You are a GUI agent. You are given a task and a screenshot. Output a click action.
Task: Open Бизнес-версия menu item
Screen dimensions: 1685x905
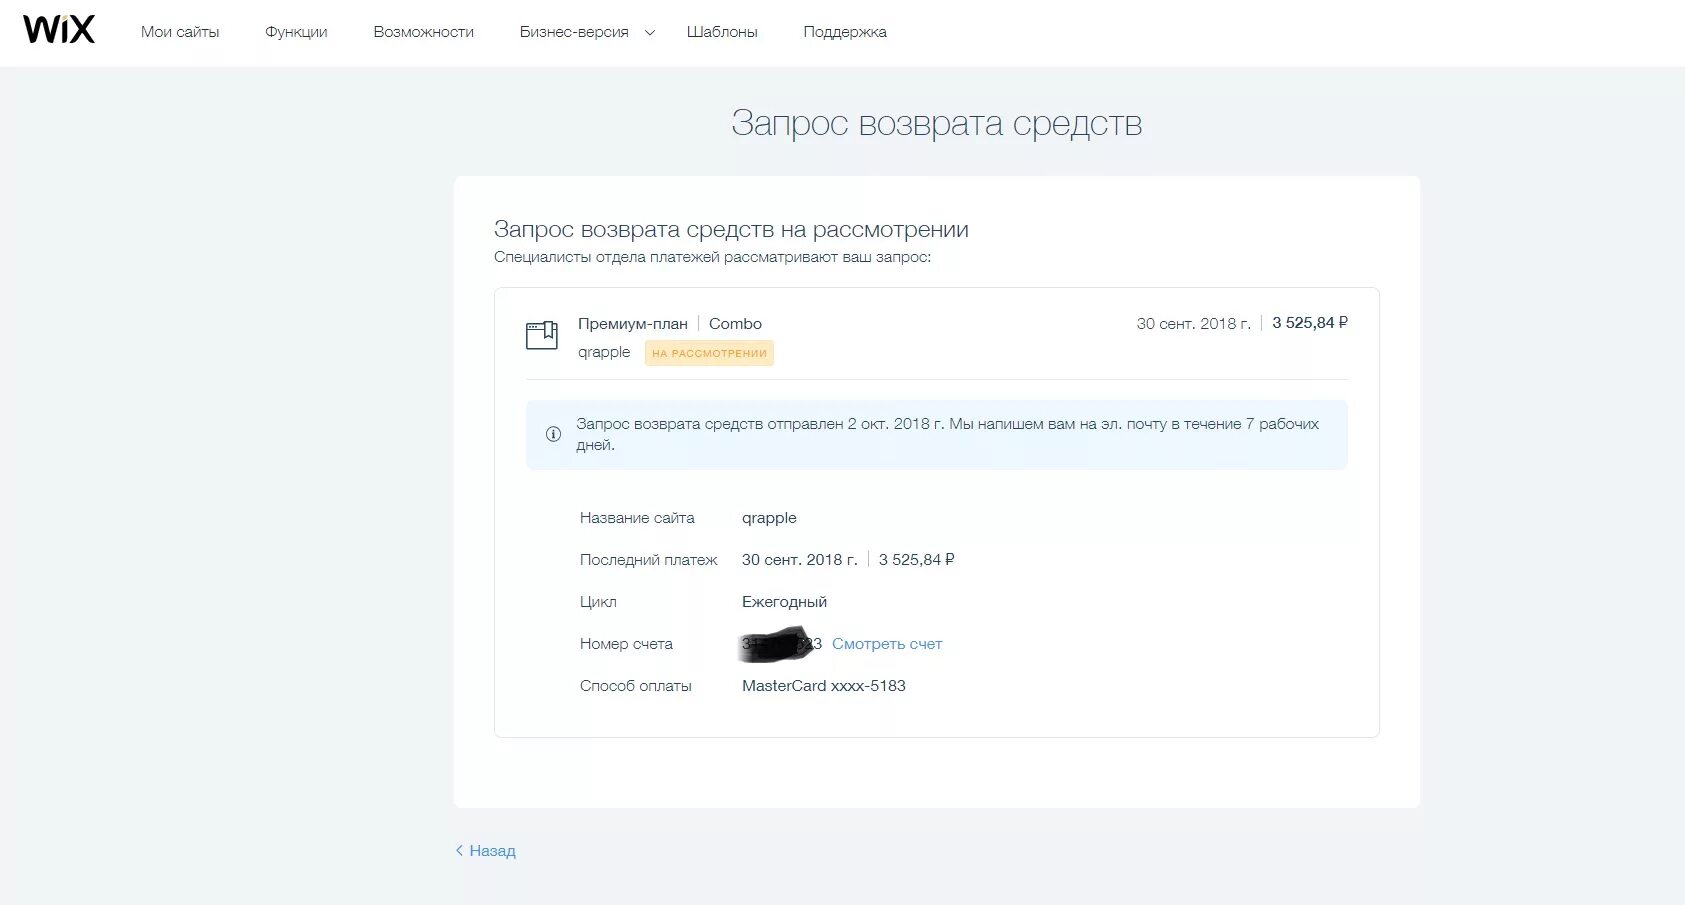point(574,32)
